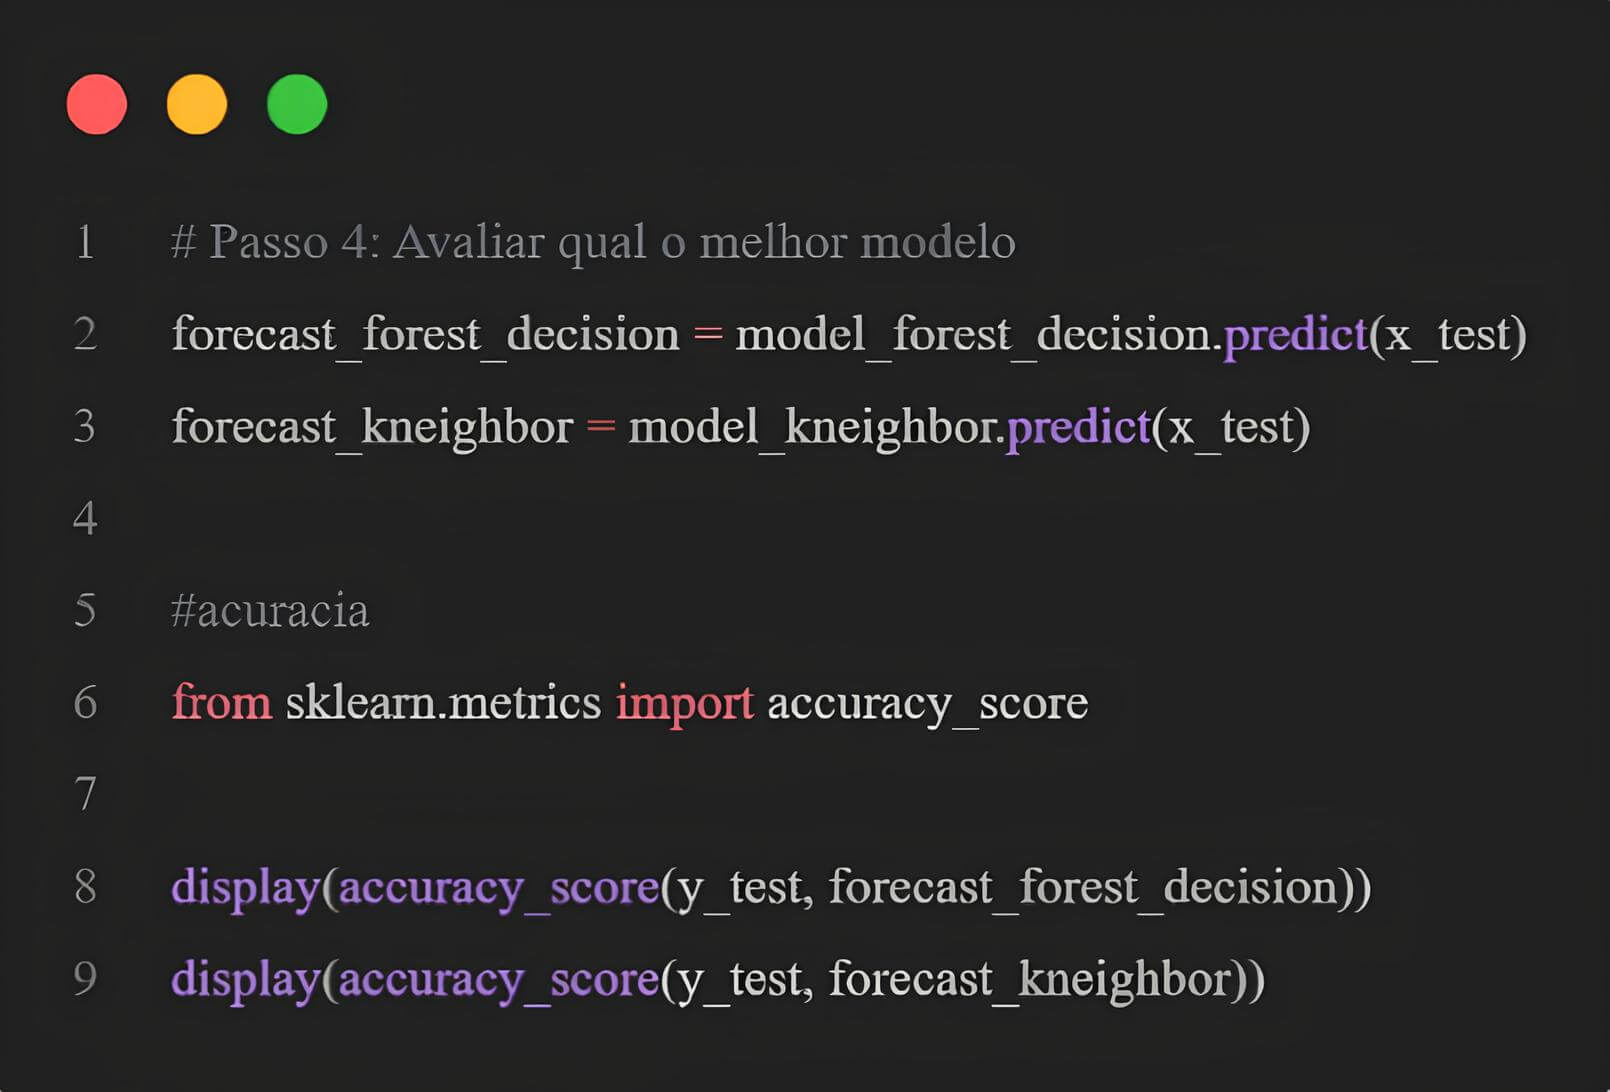This screenshot has width=1610, height=1092.
Task: Click the red close window dot
Action: (x=97, y=104)
